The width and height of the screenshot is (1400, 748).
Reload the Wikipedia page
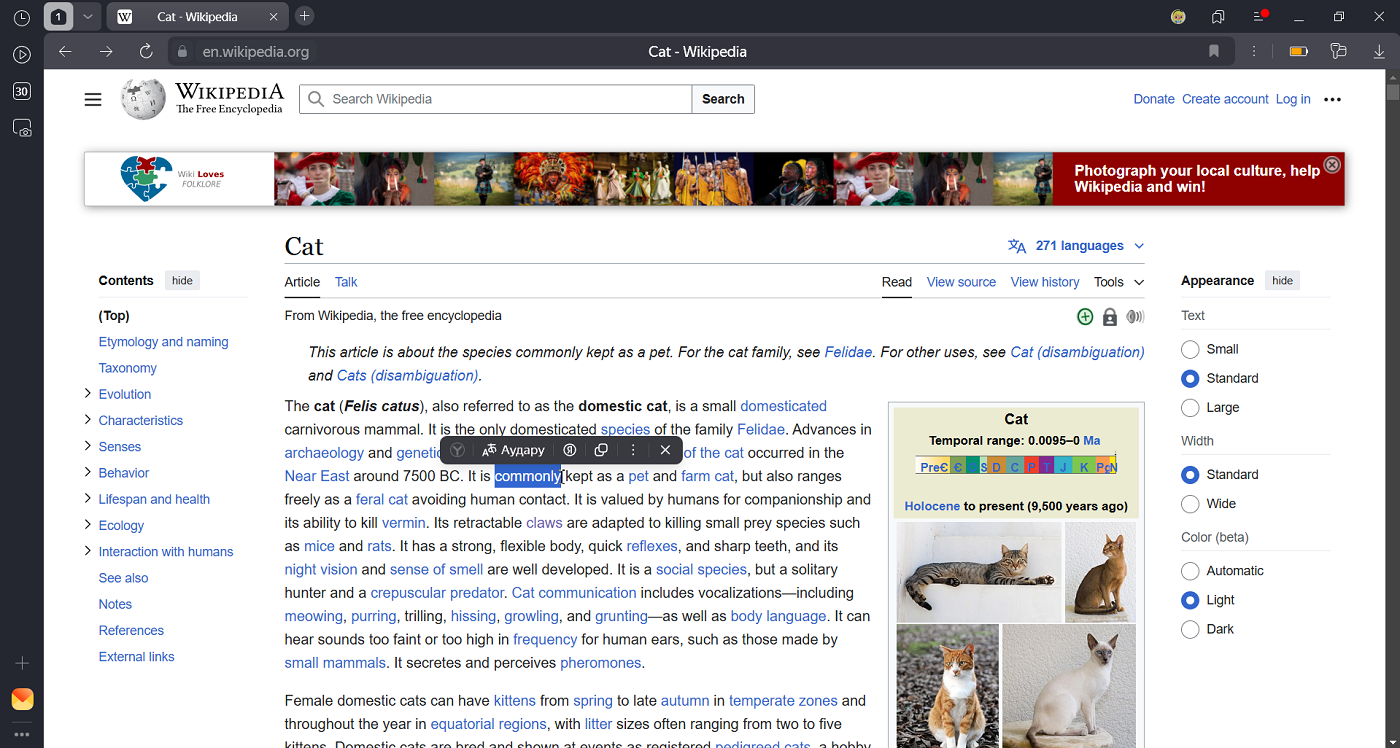click(146, 52)
